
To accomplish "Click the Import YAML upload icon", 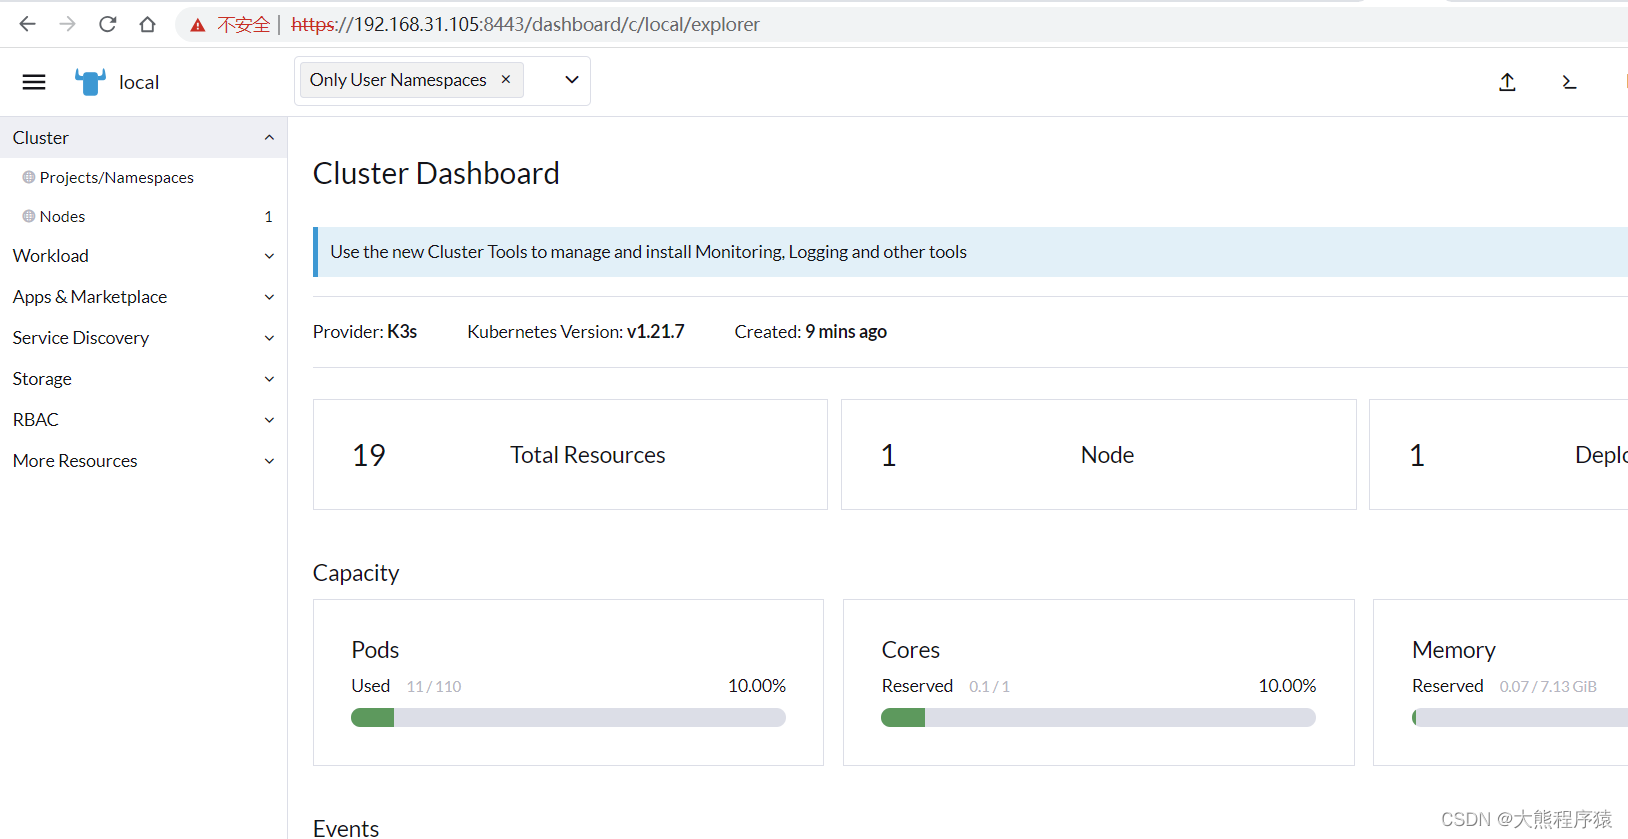I will coord(1507,82).
